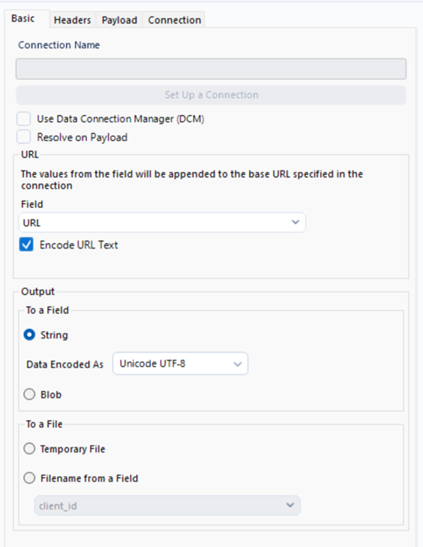423x547 pixels.
Task: Select the Temporary File radio option
Action: [29, 448]
